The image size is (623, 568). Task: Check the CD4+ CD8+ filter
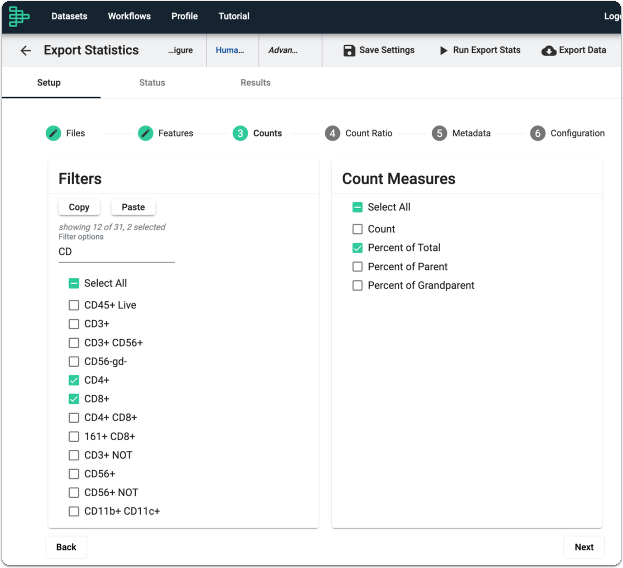coord(74,417)
